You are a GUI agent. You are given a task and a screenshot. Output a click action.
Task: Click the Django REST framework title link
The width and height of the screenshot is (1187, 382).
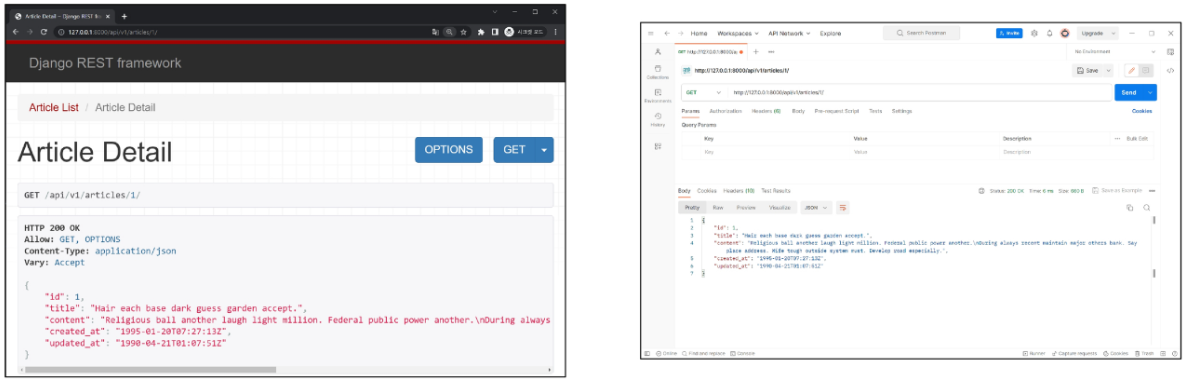(x=105, y=63)
